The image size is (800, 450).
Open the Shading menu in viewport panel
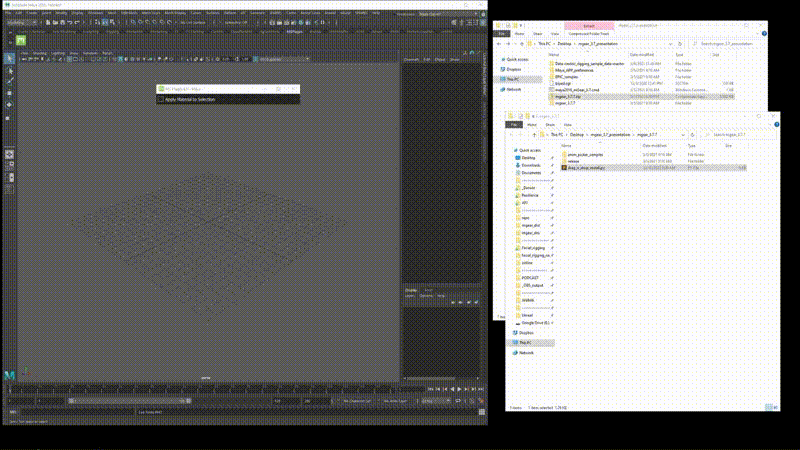click(x=39, y=53)
